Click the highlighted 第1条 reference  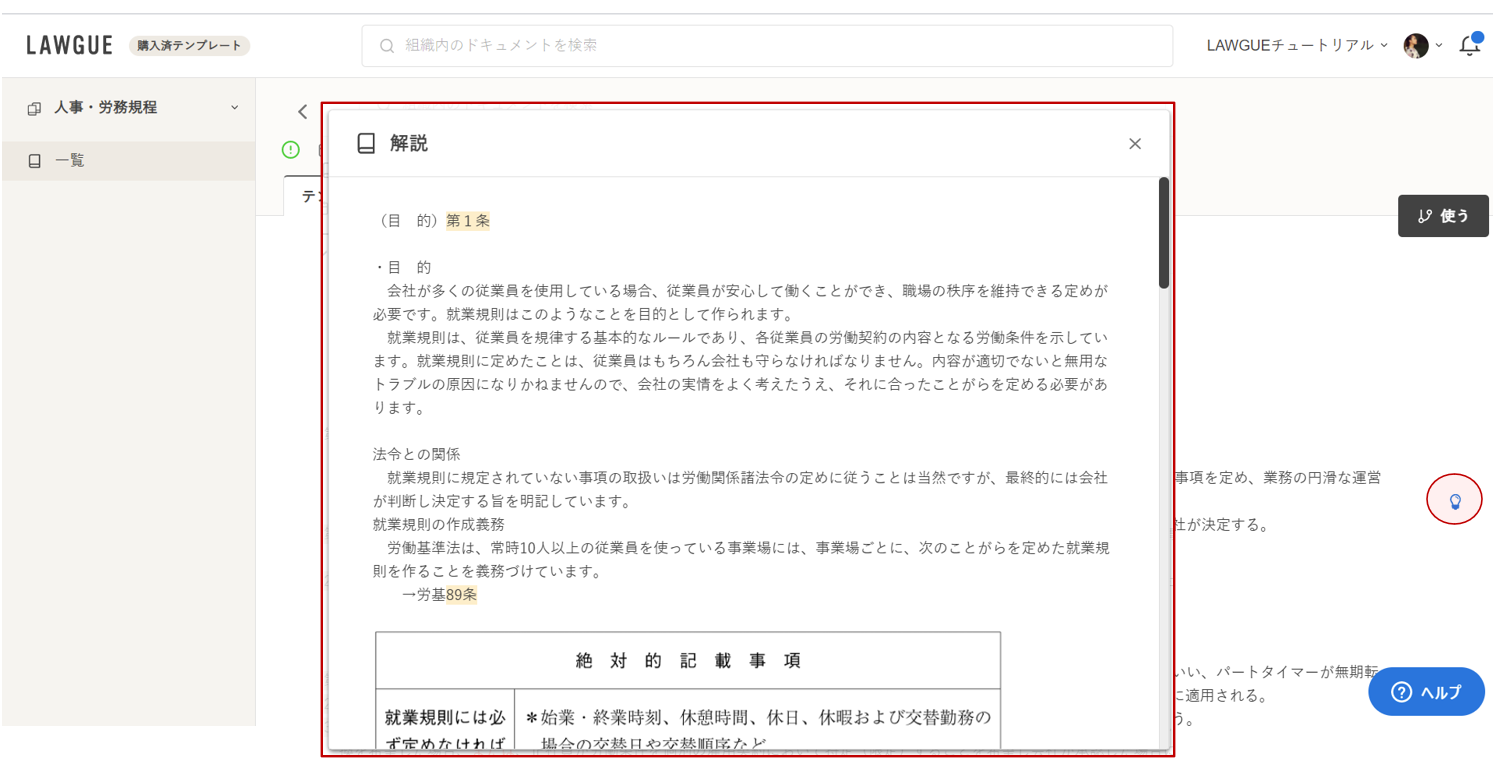click(467, 221)
